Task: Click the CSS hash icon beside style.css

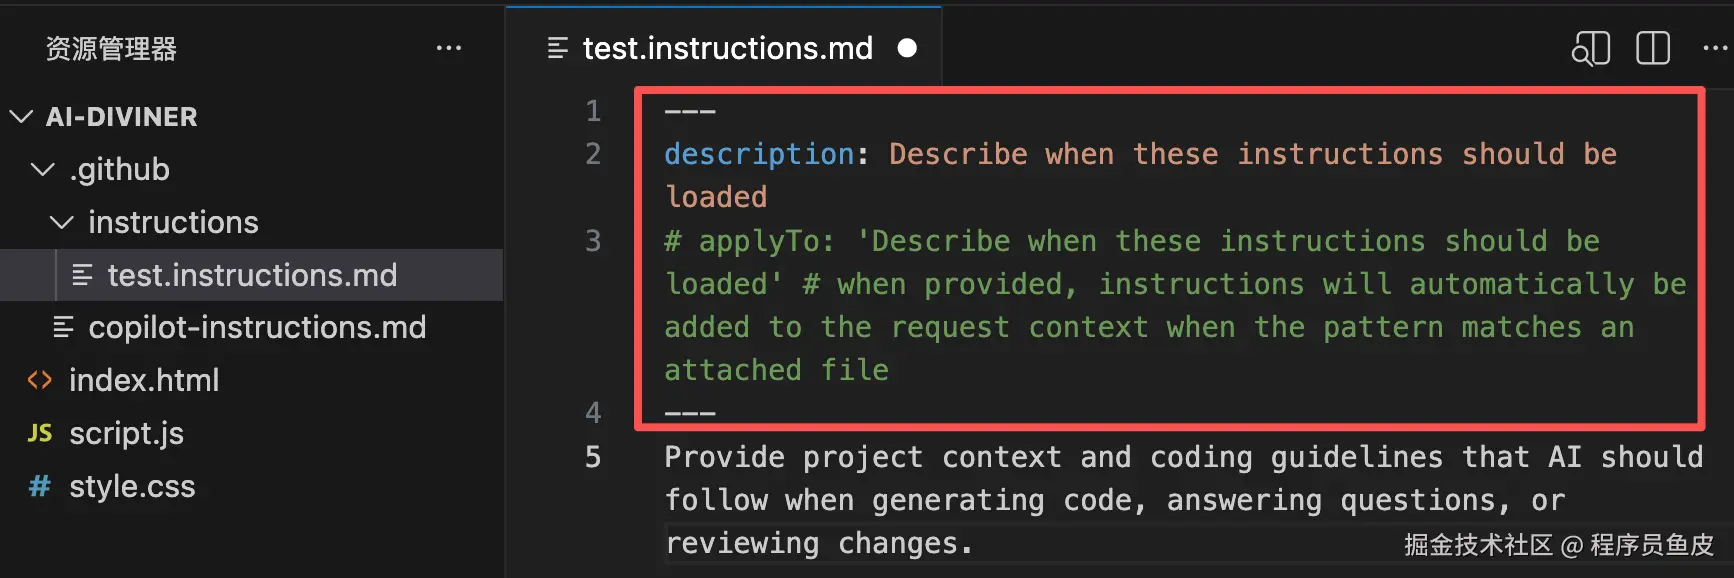Action: click(x=39, y=486)
